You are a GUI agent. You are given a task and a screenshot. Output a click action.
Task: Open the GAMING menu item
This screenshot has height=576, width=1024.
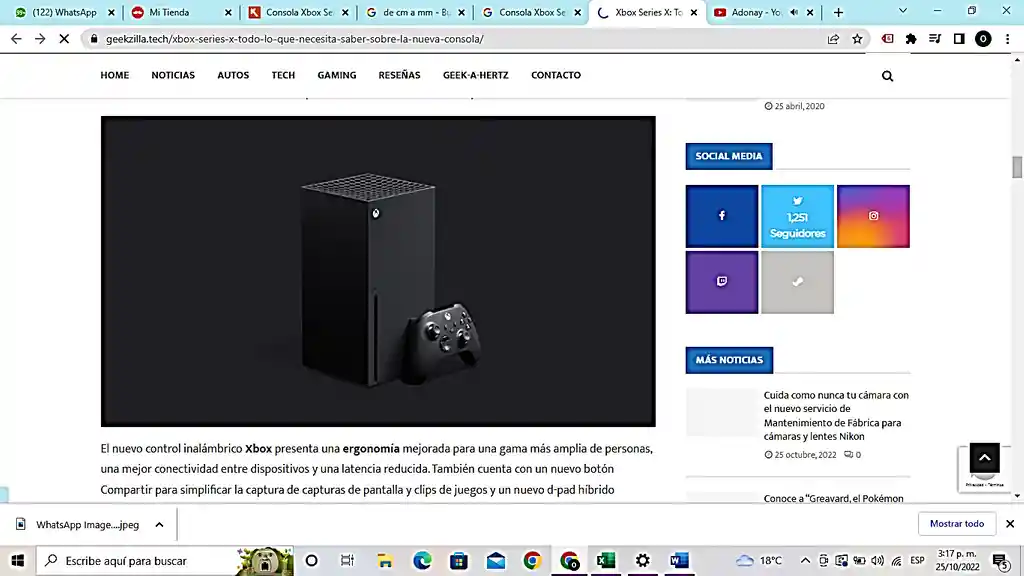point(337,76)
